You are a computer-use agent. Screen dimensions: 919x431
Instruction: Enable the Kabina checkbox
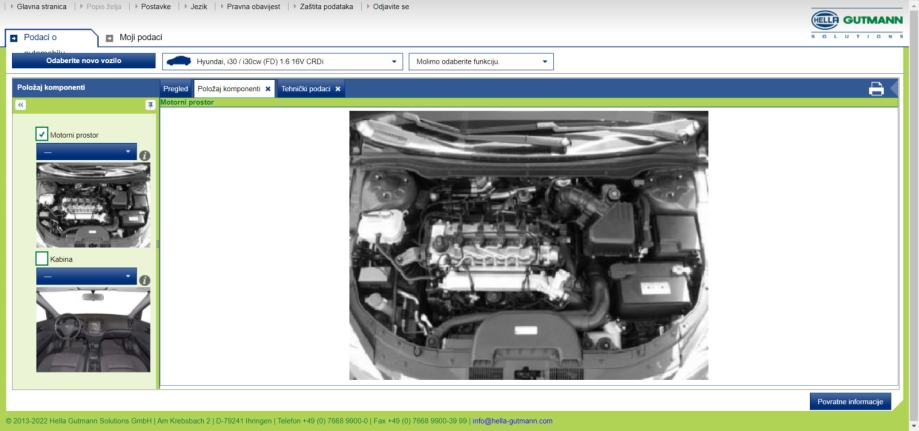point(42,259)
